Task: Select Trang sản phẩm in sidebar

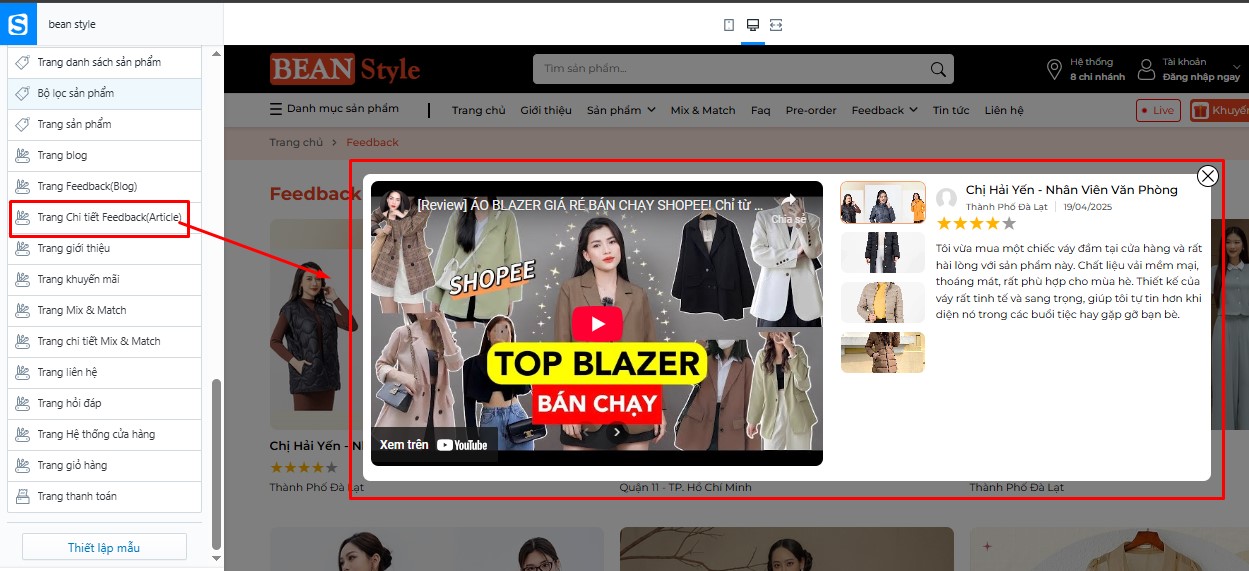Action: (105, 124)
